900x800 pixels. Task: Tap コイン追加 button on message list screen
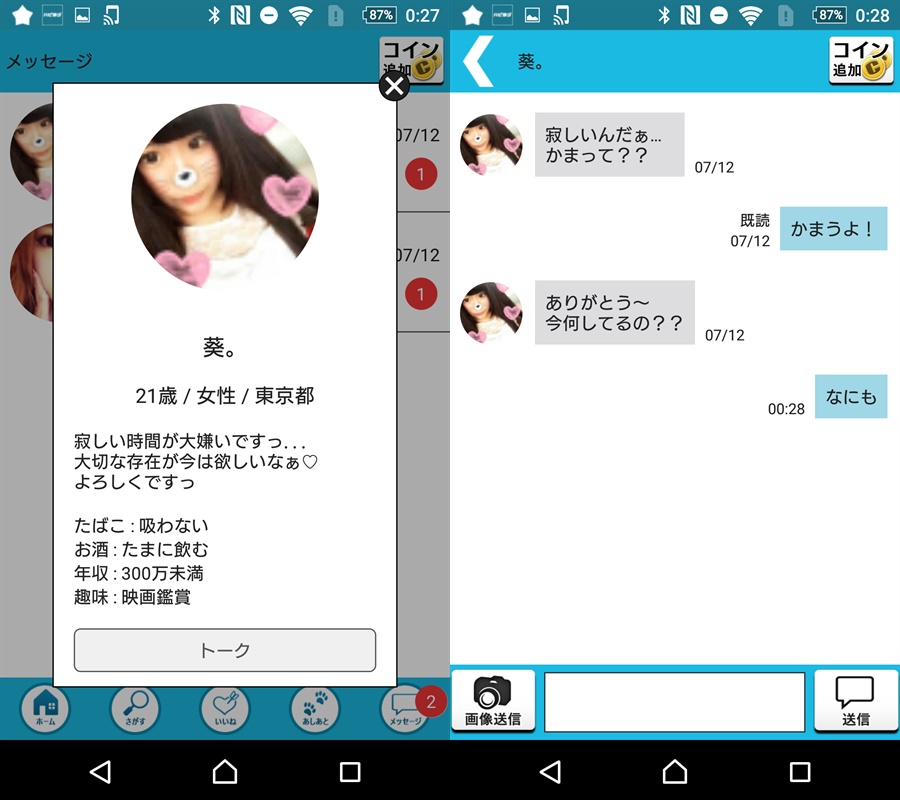(410, 60)
